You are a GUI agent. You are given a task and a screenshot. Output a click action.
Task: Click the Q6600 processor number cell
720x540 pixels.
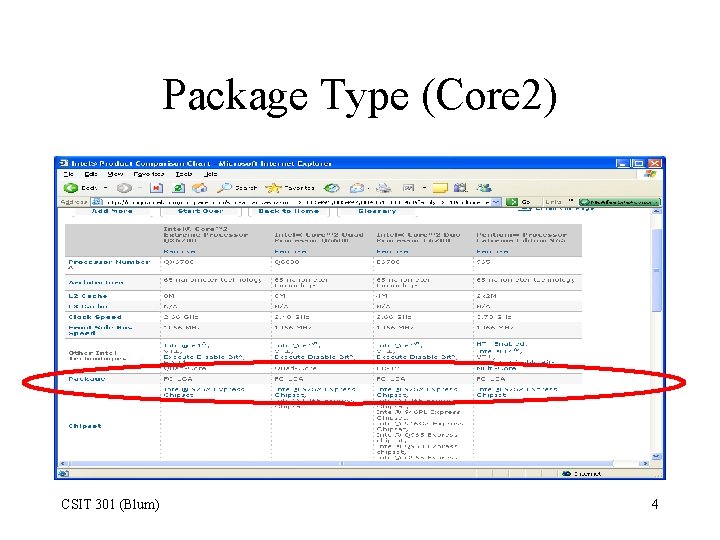pos(287,262)
